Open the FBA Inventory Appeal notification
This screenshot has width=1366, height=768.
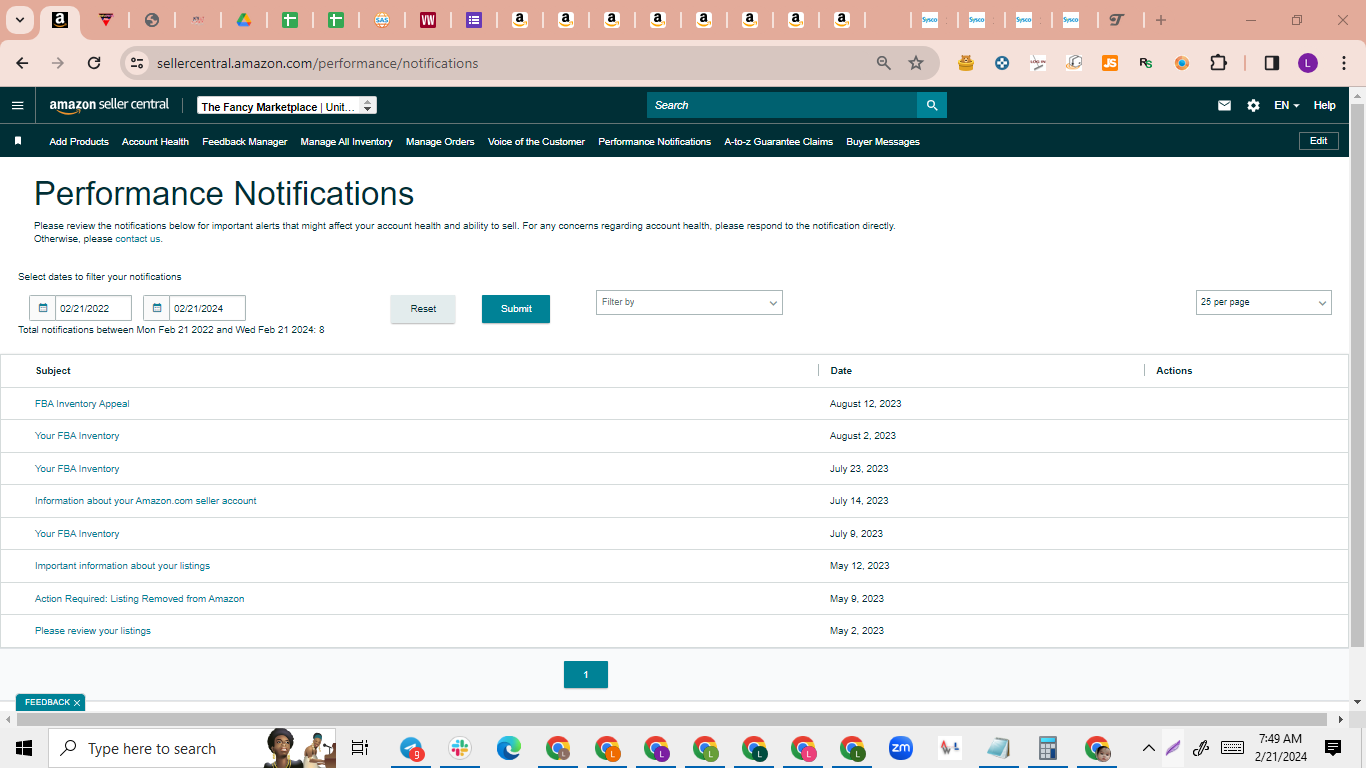82,404
